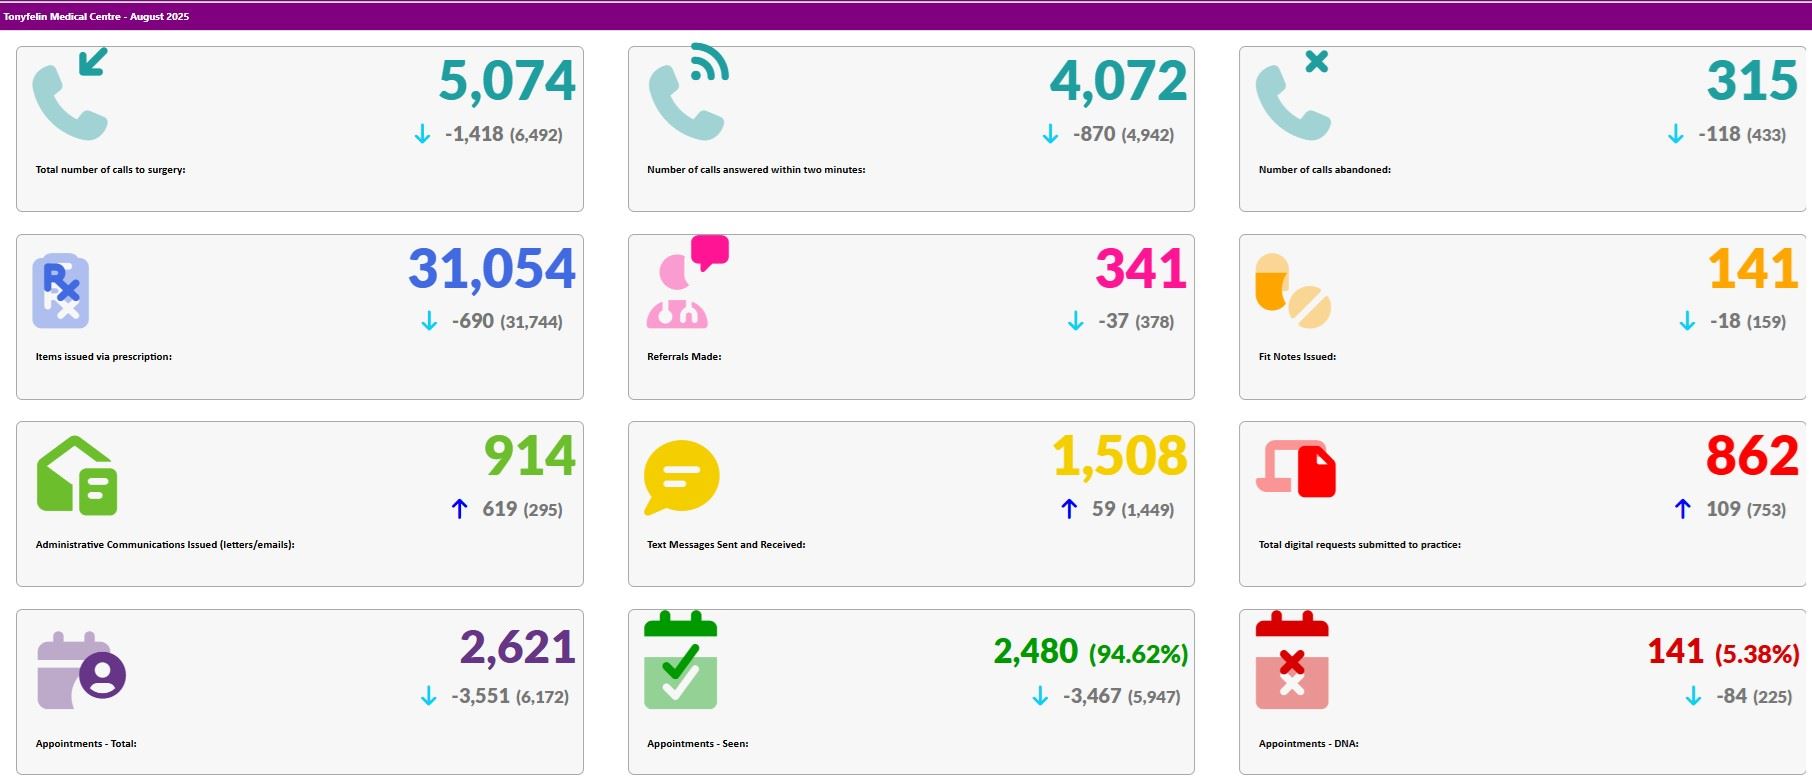Viewport: 1812px width, 776px height.
Task: Click the red digital requests device icon
Action: pyautogui.click(x=1296, y=468)
